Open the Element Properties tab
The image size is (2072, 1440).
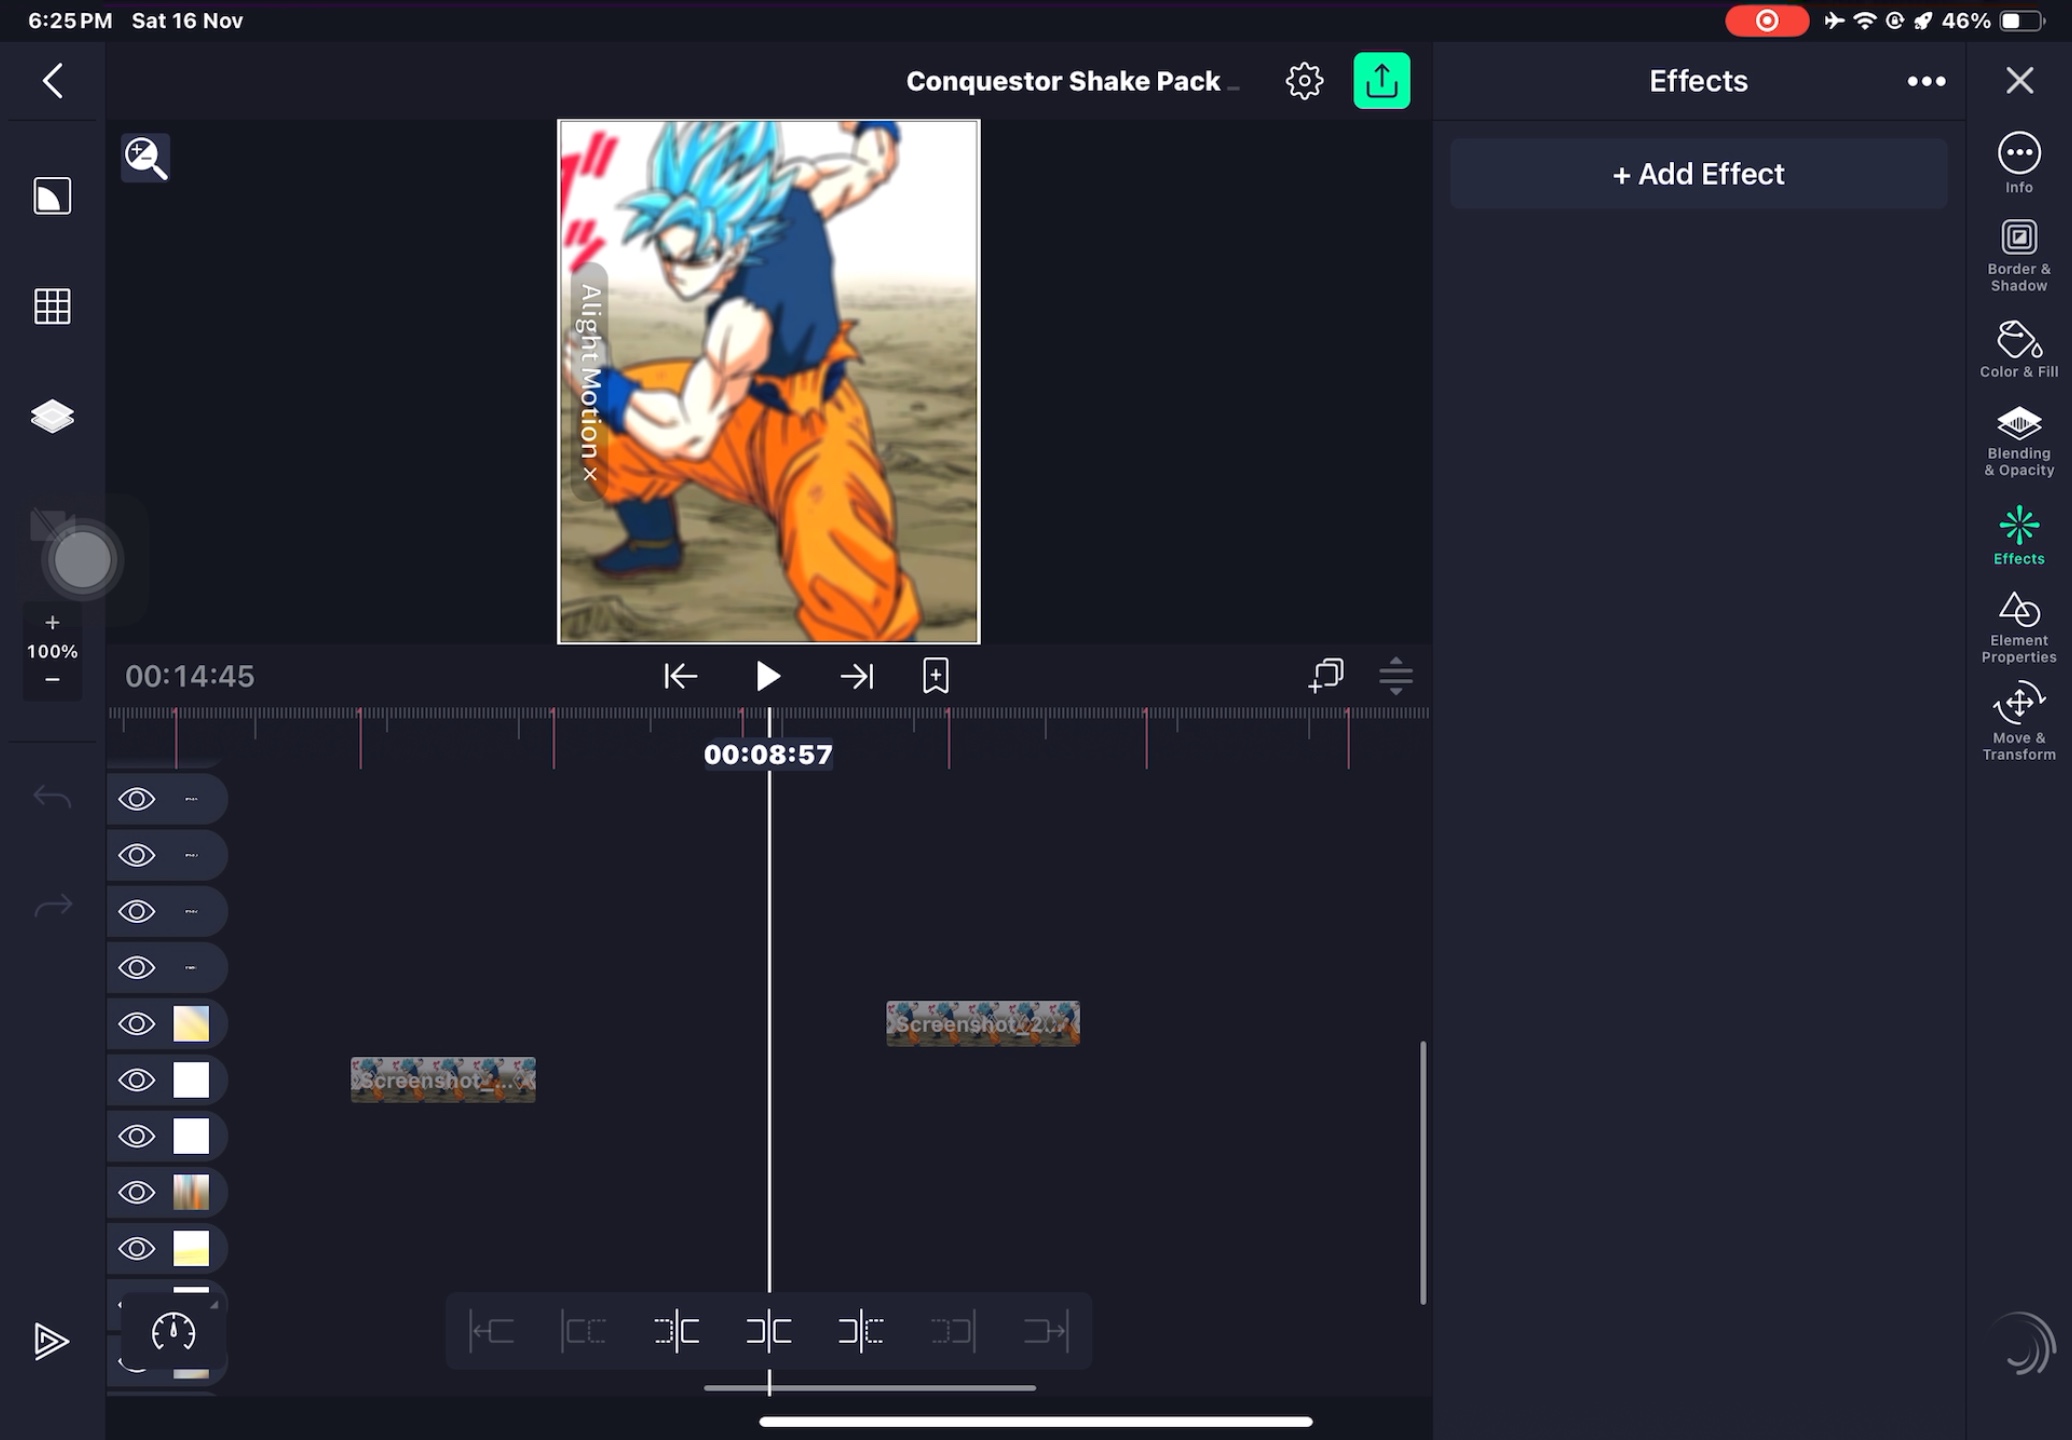click(2019, 628)
